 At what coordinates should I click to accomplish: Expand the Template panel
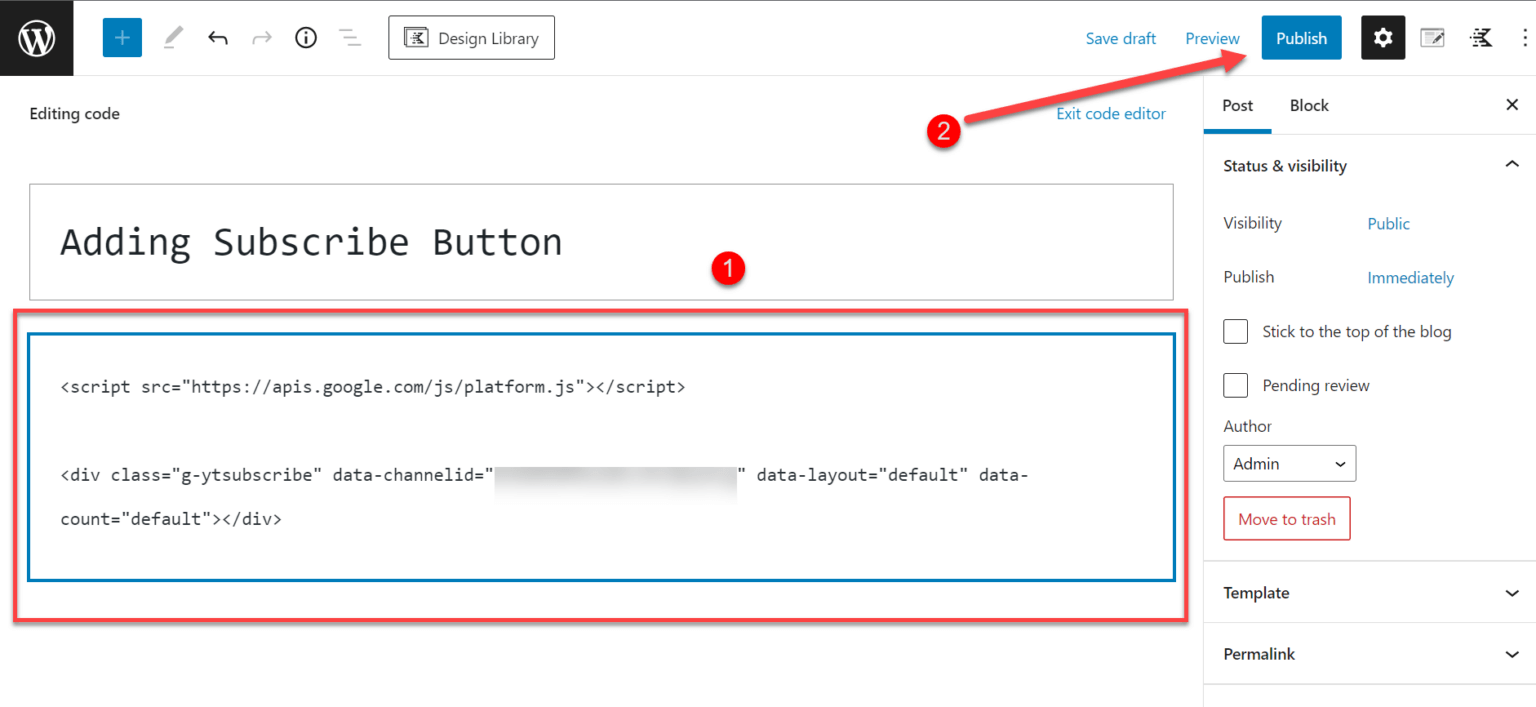point(1369,593)
